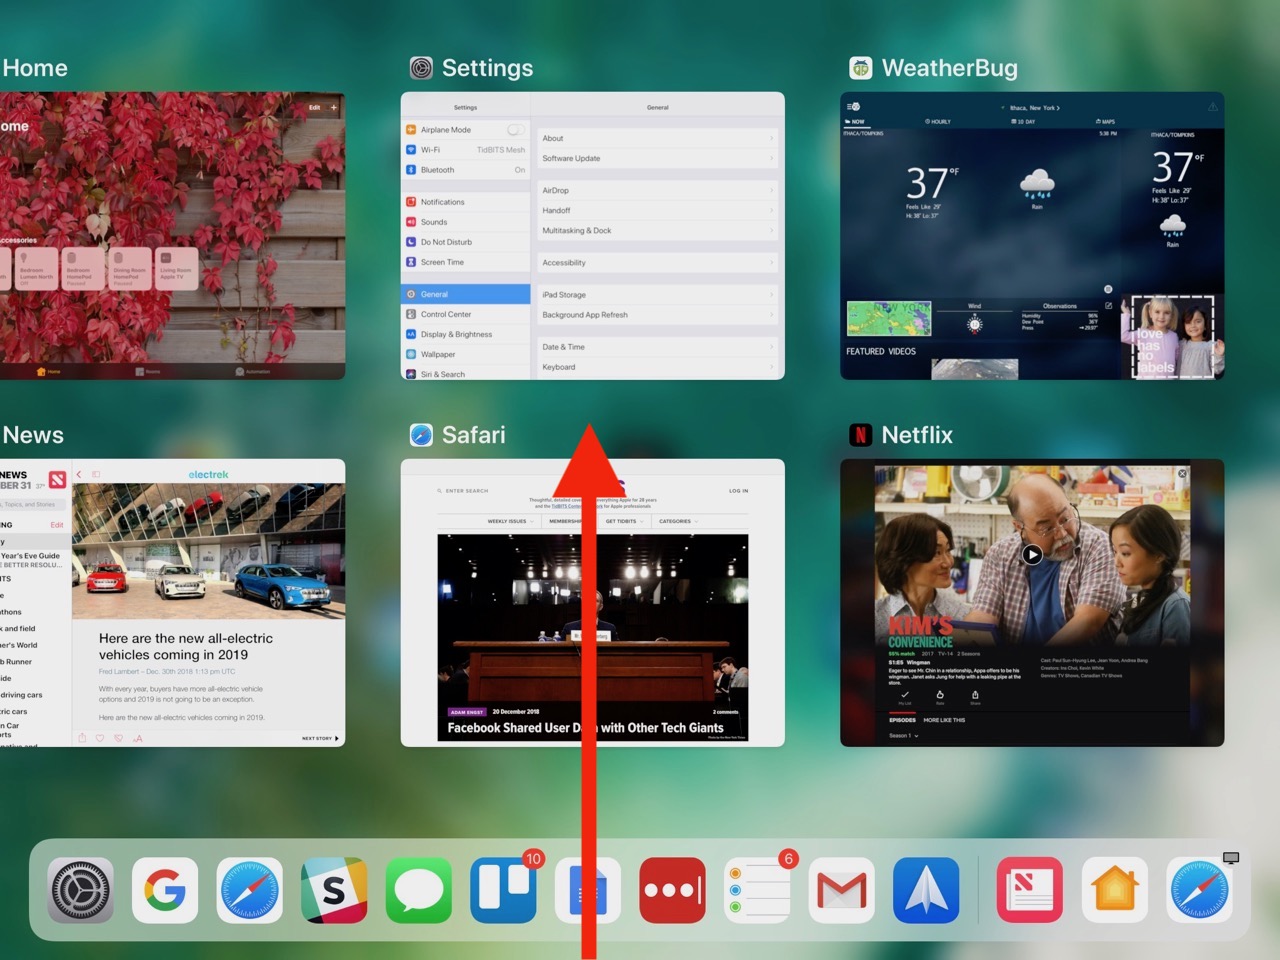Open the Facebook Shared User Data article
Screen dimensions: 1280x960
click(585, 728)
